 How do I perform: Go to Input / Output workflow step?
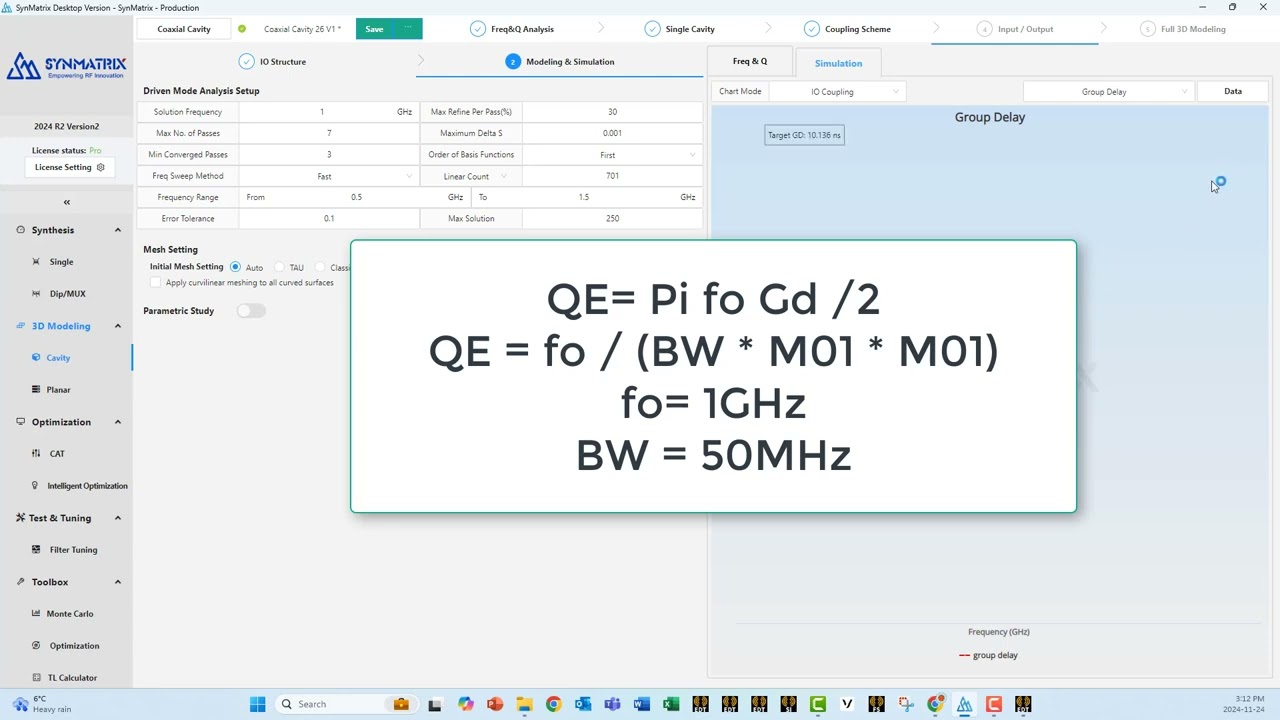click(1015, 29)
